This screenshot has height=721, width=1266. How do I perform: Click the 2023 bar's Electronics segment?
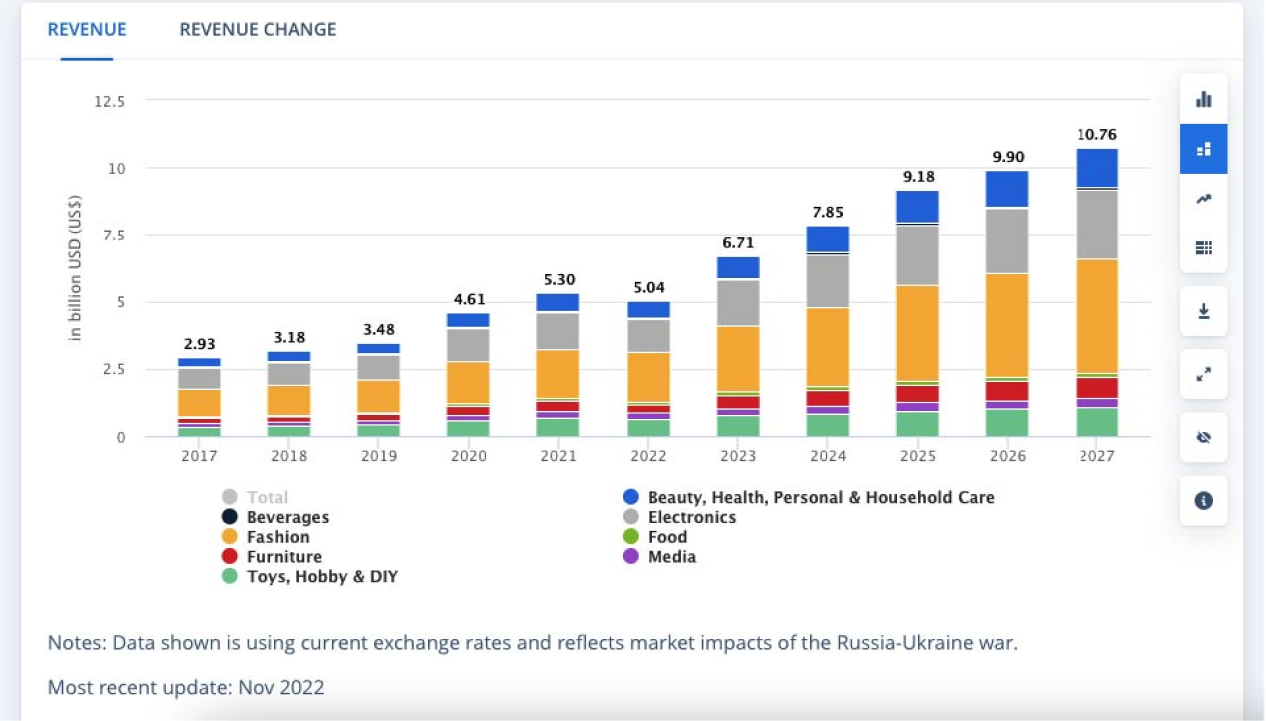tap(739, 302)
